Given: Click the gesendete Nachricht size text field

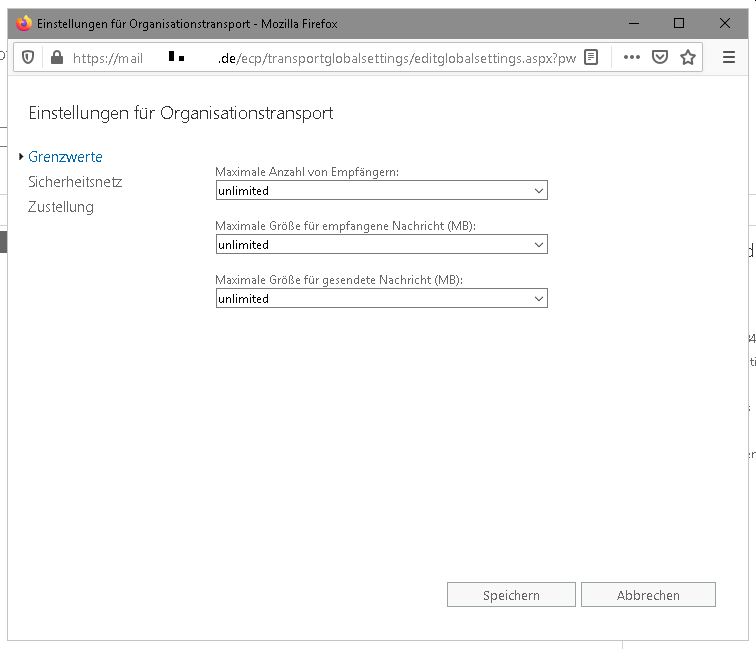Looking at the screenshot, I should pyautogui.click(x=372, y=299).
